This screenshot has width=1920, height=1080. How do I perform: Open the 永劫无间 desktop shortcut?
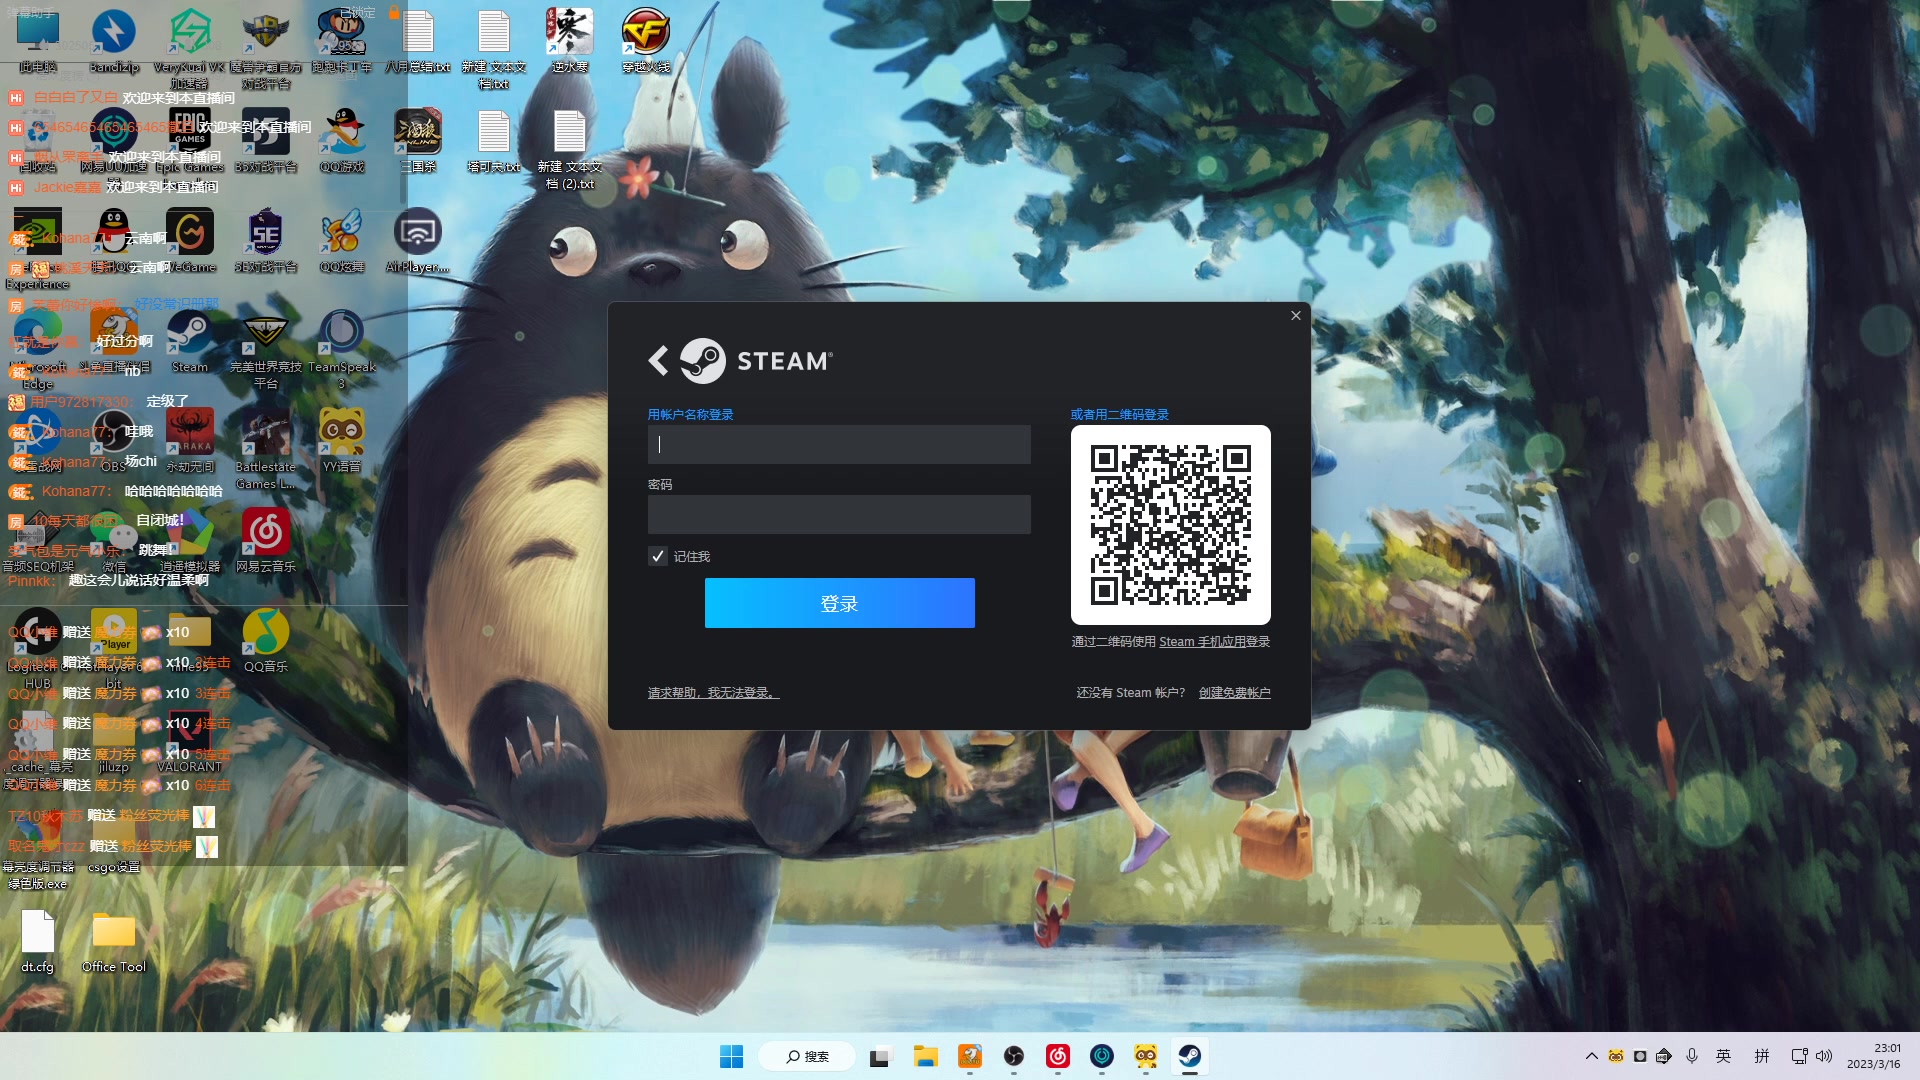pyautogui.click(x=190, y=441)
